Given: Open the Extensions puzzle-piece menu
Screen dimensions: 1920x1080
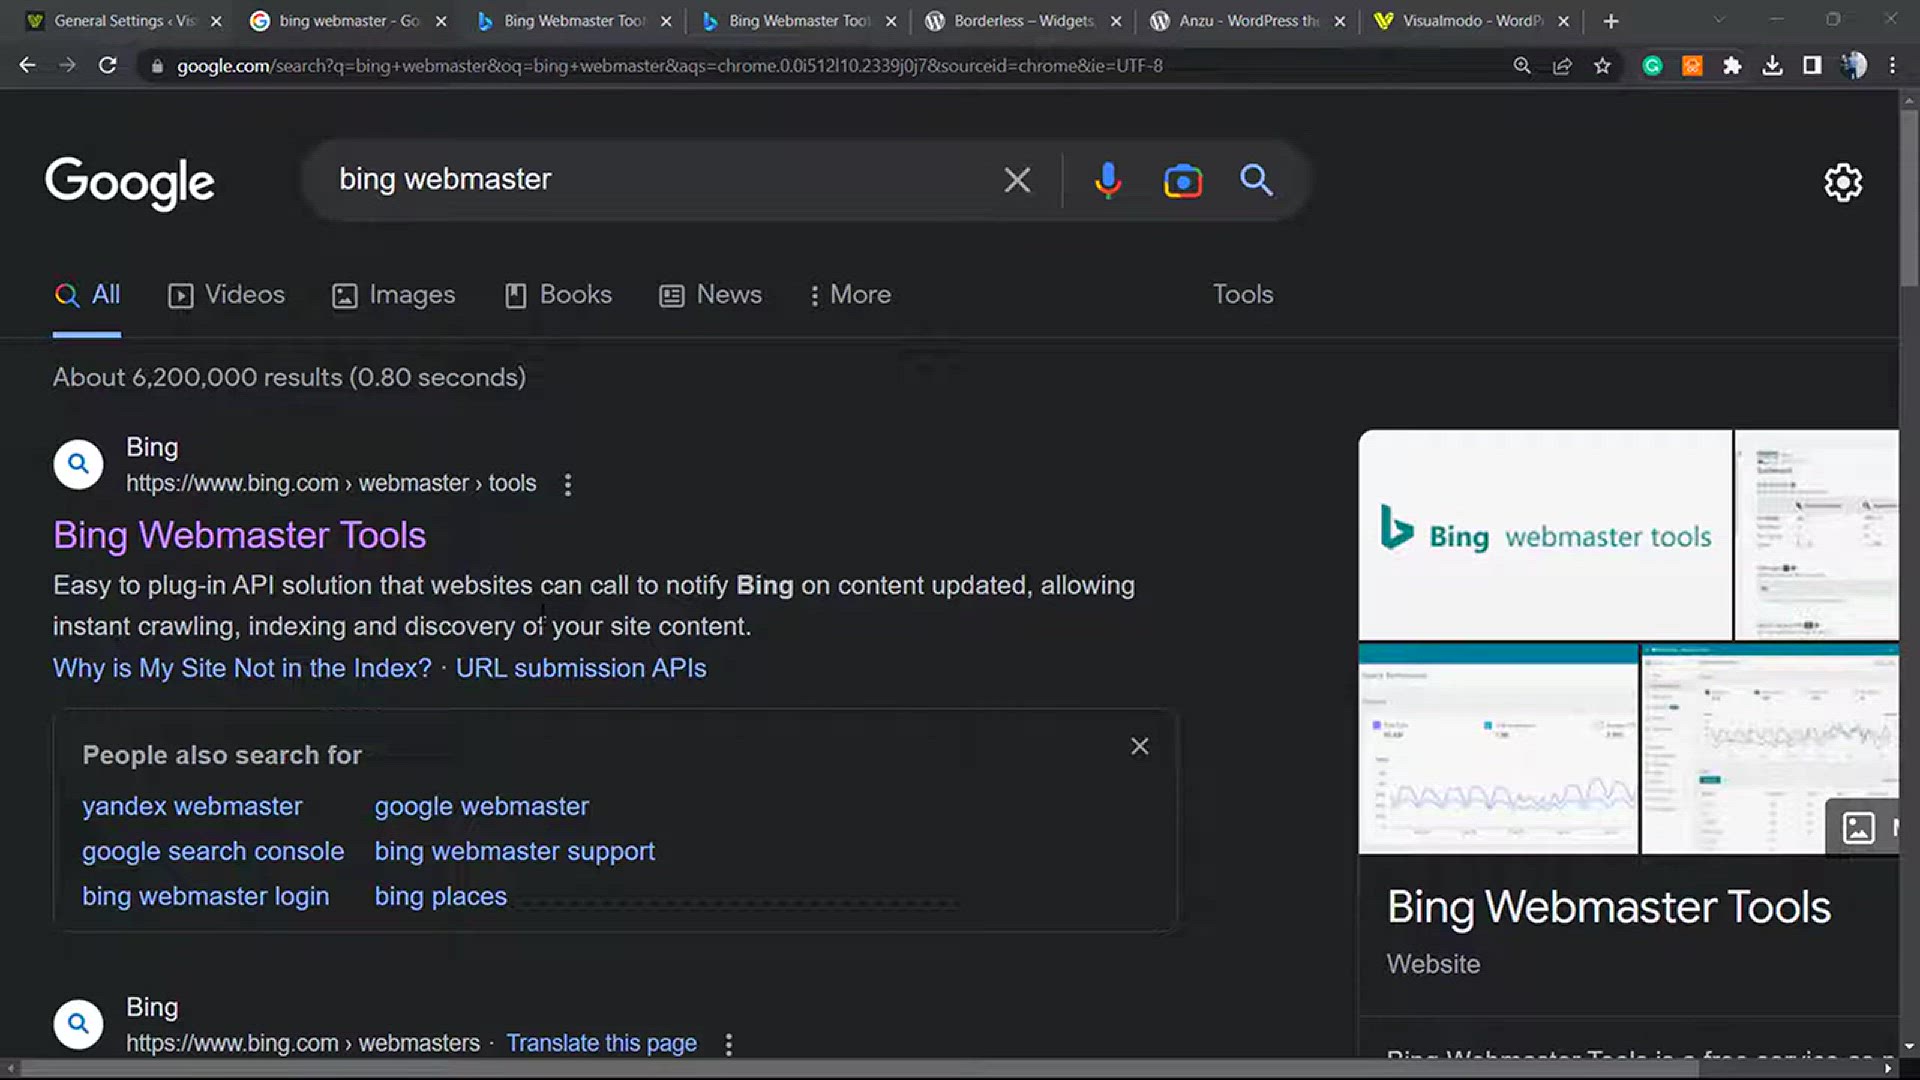Looking at the screenshot, I should (x=1732, y=65).
